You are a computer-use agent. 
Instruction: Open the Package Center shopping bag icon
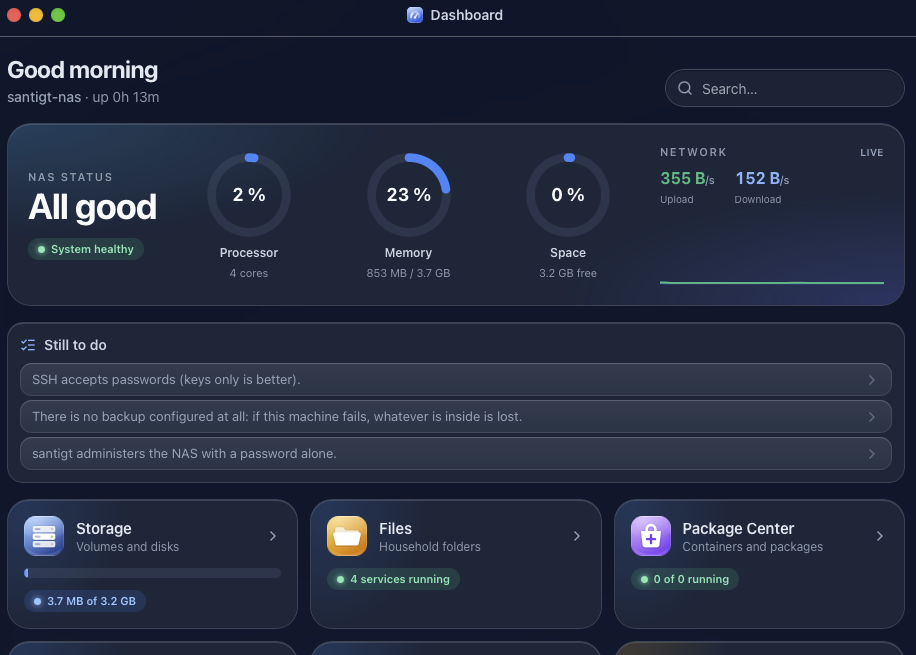651,536
